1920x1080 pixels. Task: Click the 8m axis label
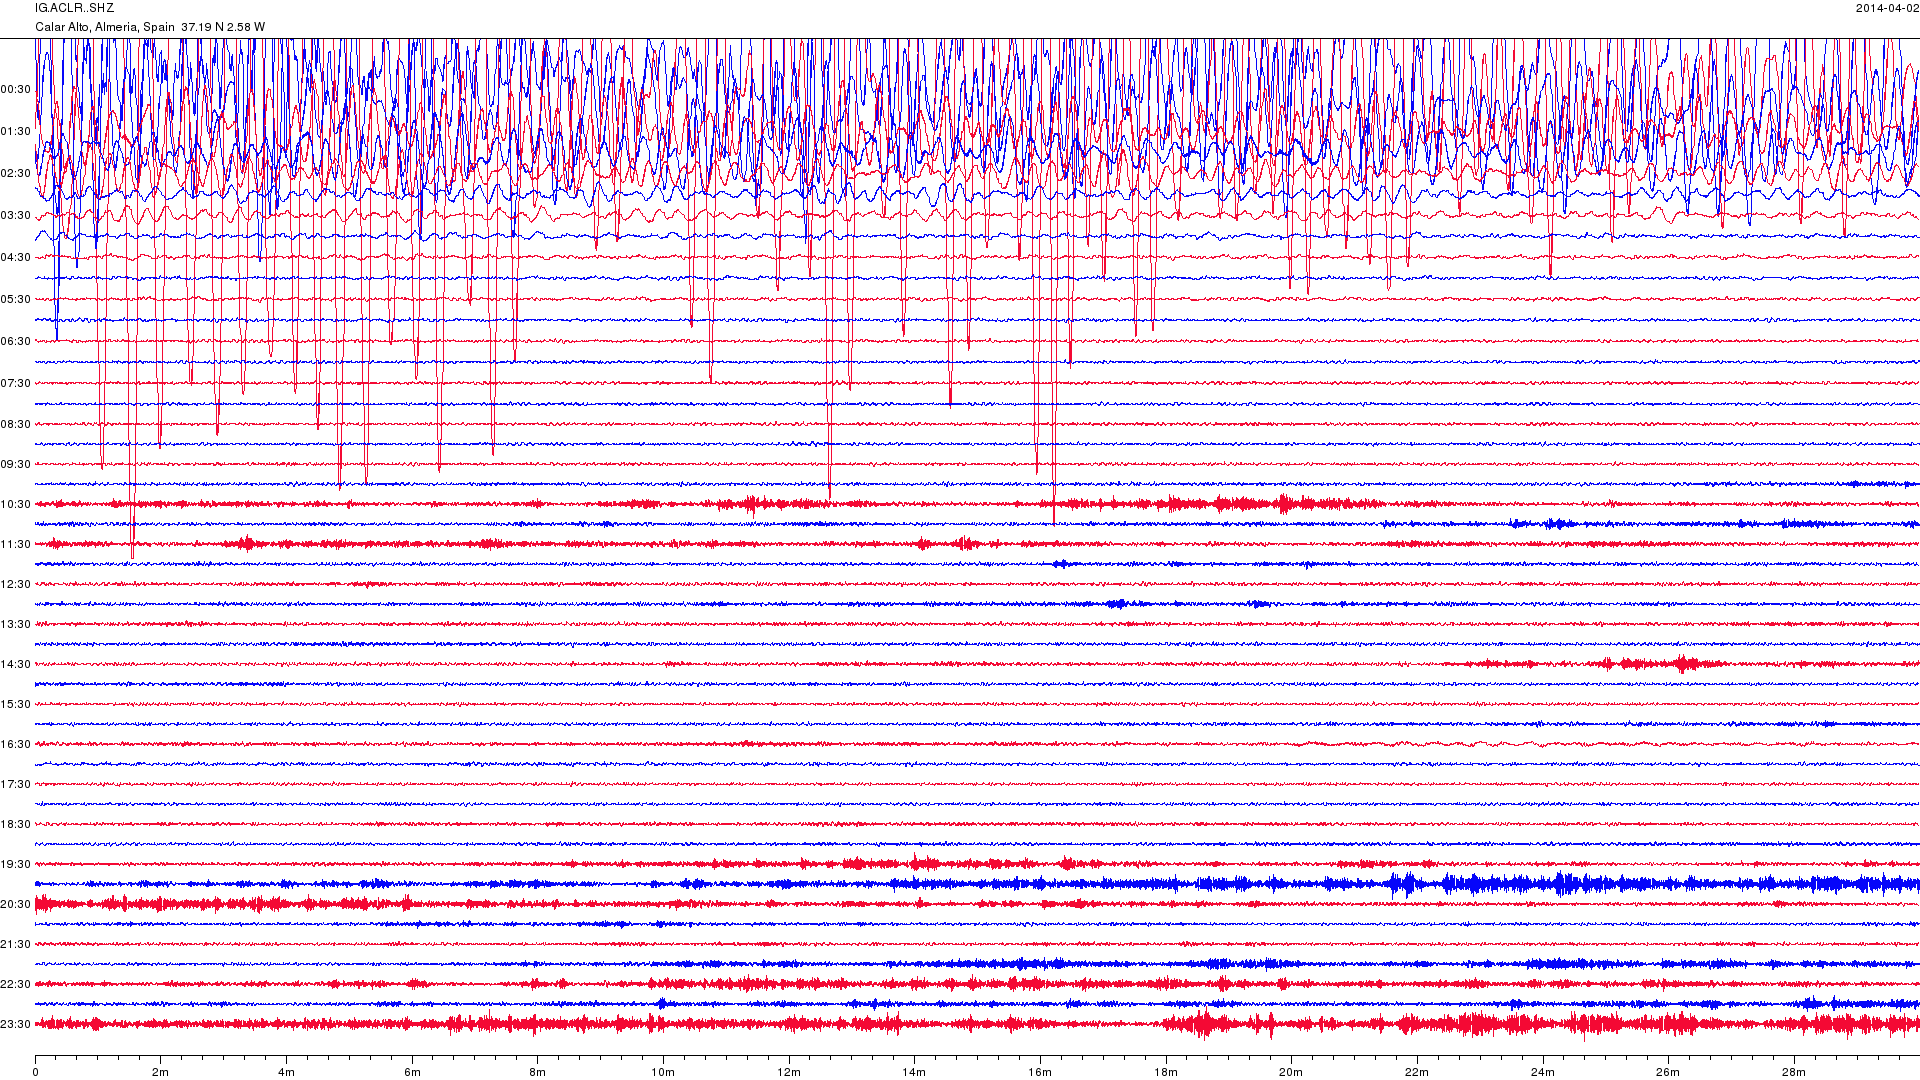538,1073
